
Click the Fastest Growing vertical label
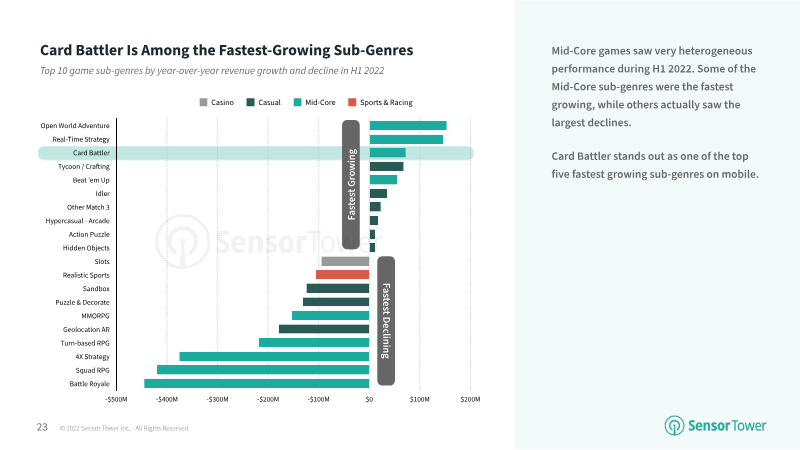tap(351, 185)
